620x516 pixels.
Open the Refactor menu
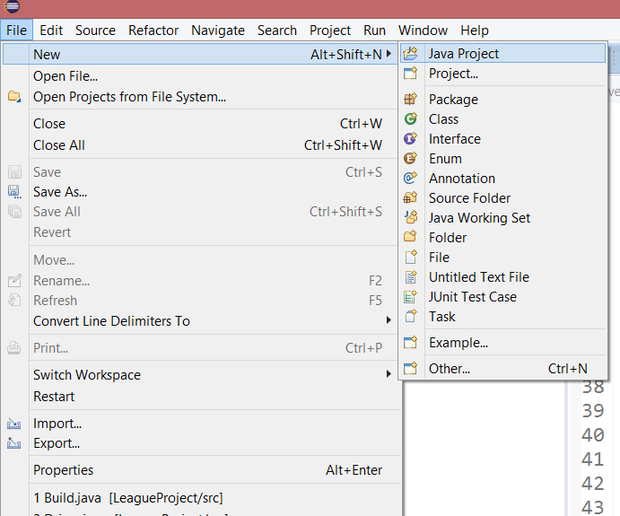click(153, 31)
